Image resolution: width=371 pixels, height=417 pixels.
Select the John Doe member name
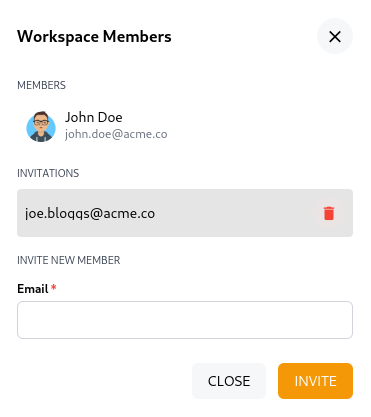point(94,117)
